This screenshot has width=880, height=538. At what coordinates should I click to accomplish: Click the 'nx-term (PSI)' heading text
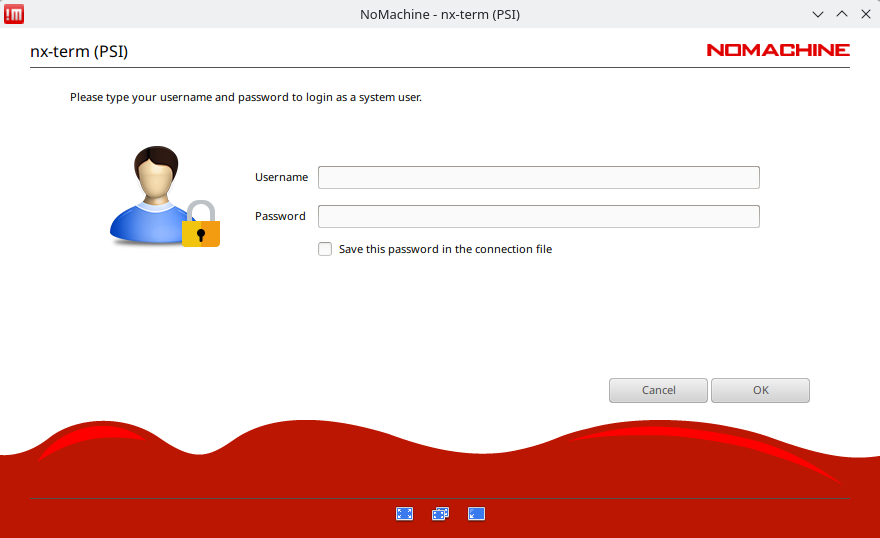(x=79, y=52)
